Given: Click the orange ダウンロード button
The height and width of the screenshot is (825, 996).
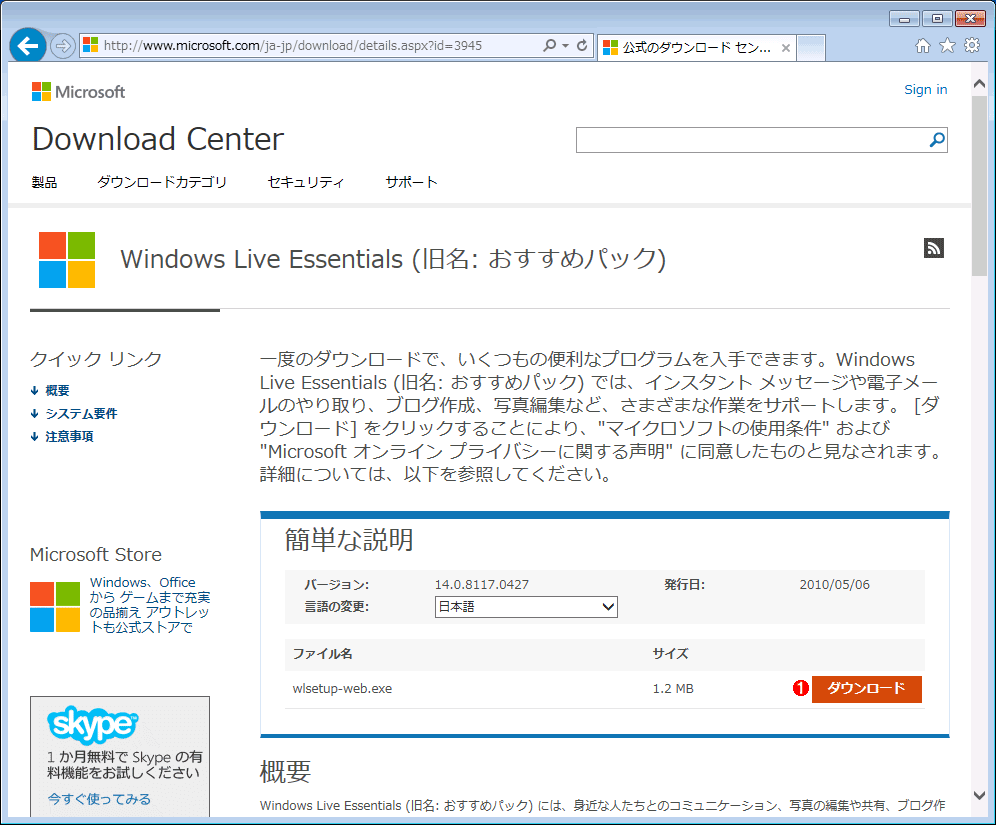Looking at the screenshot, I should 866,689.
